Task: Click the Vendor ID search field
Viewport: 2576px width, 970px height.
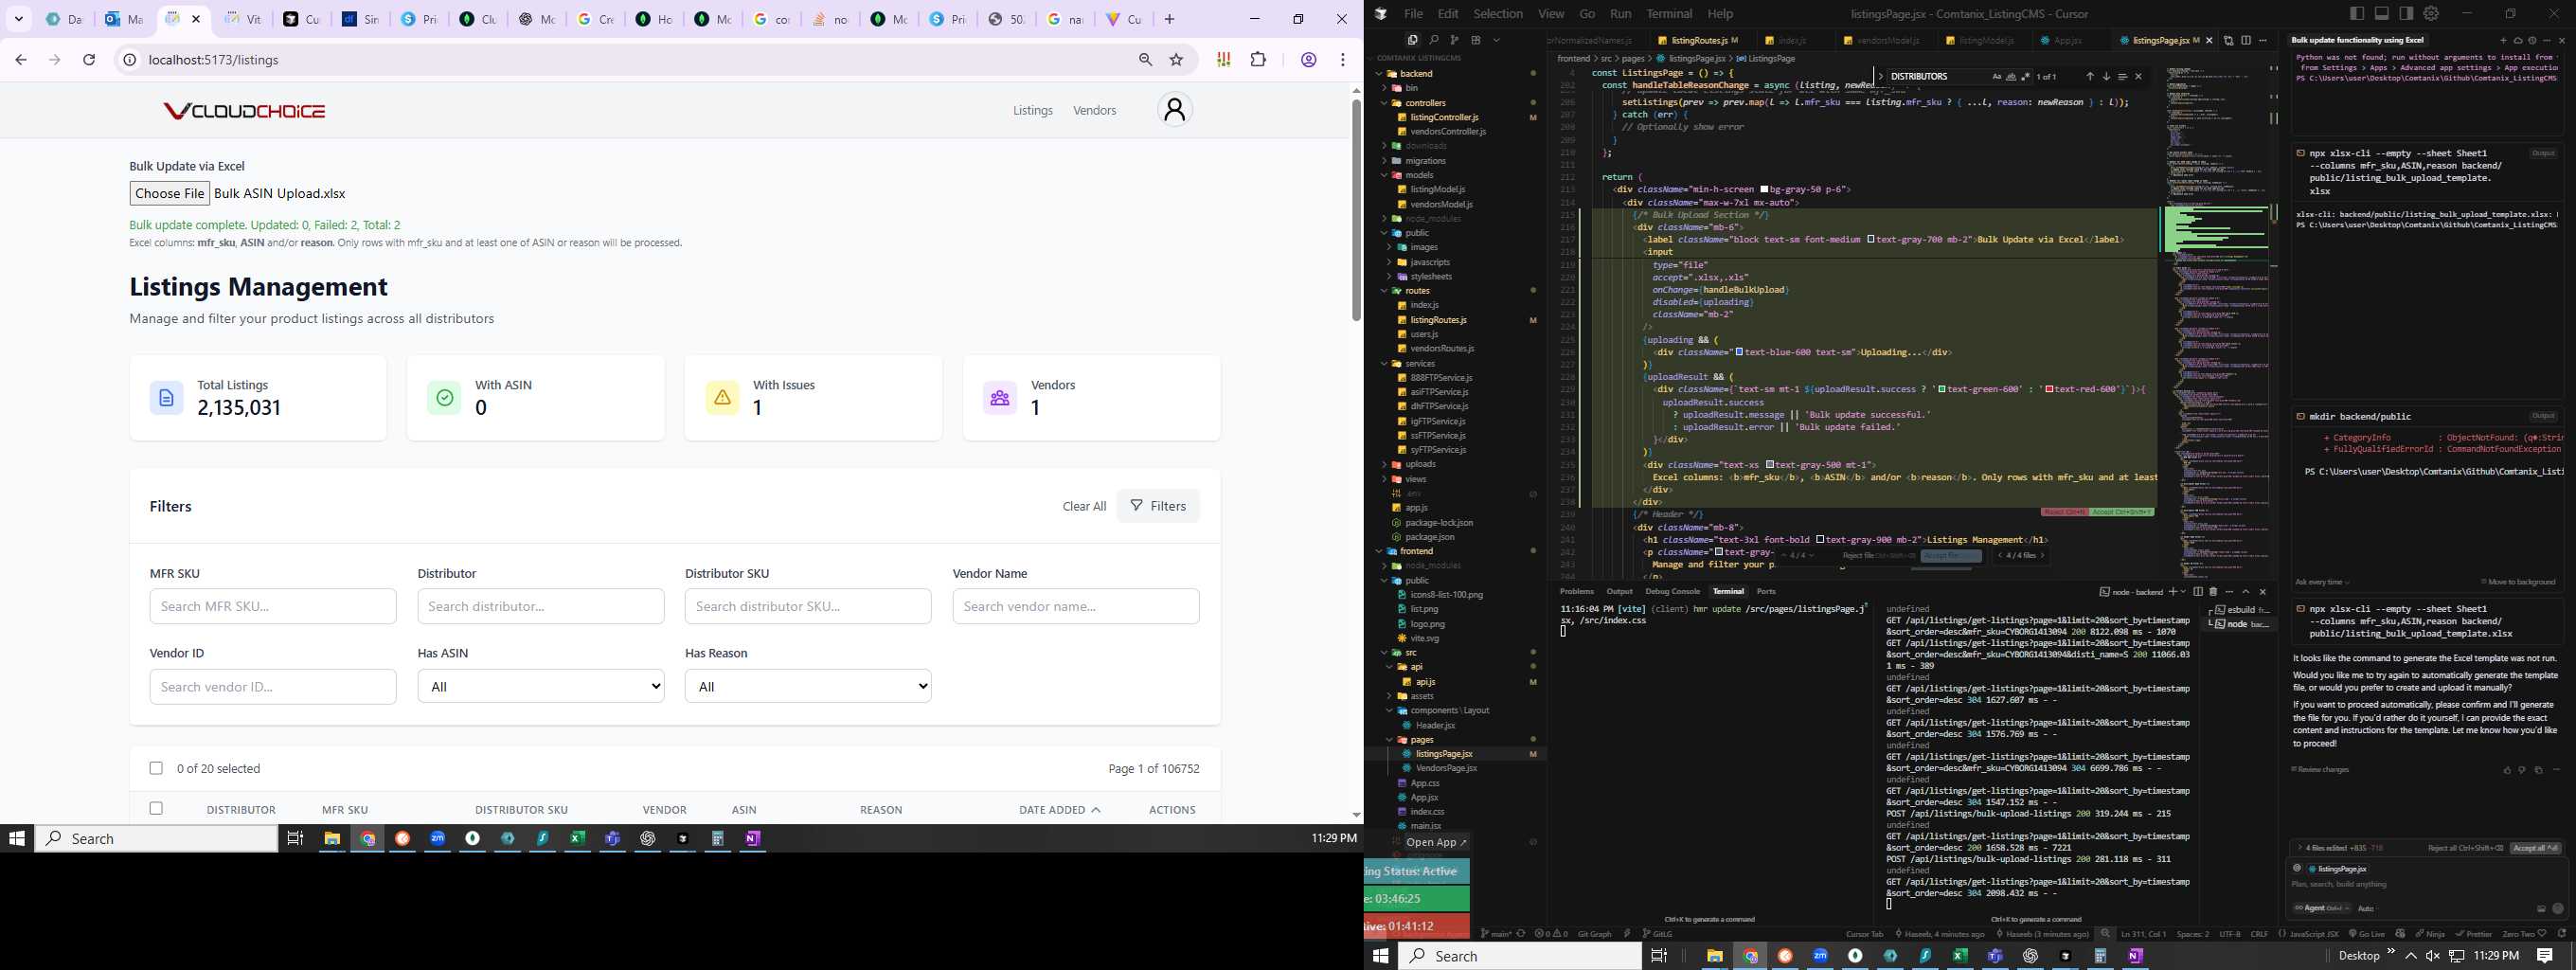Action: [273, 686]
